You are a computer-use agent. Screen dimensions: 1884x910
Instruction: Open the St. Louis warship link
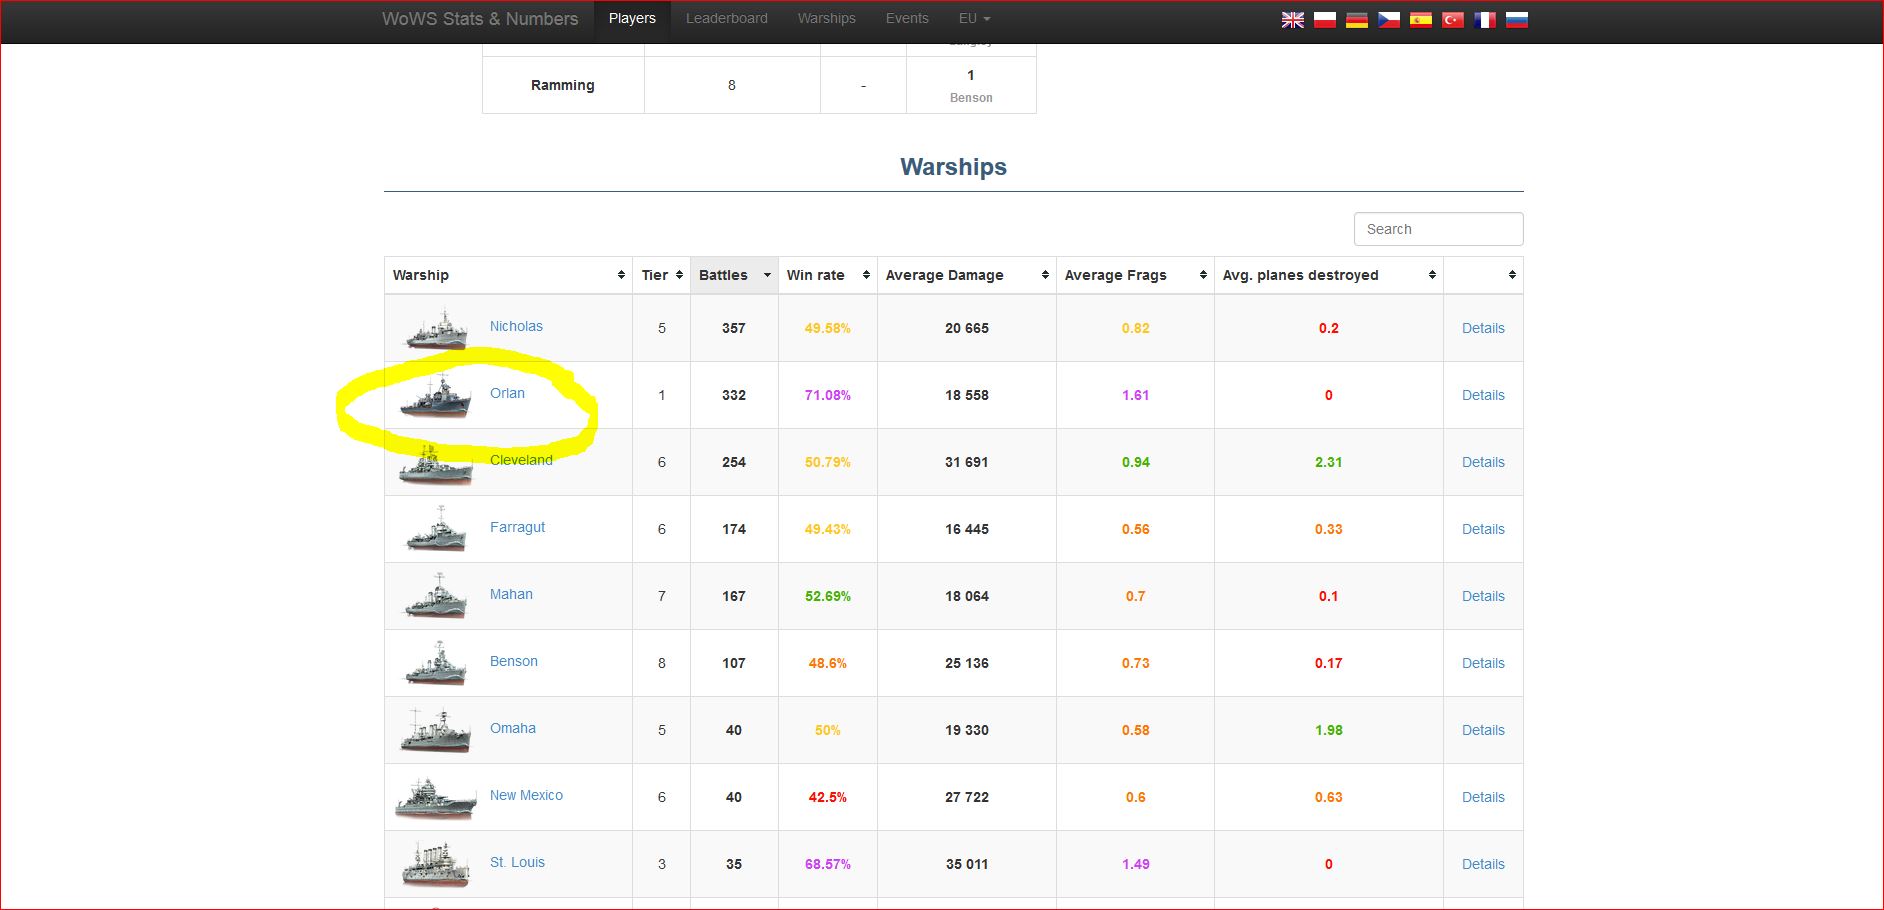tap(517, 862)
